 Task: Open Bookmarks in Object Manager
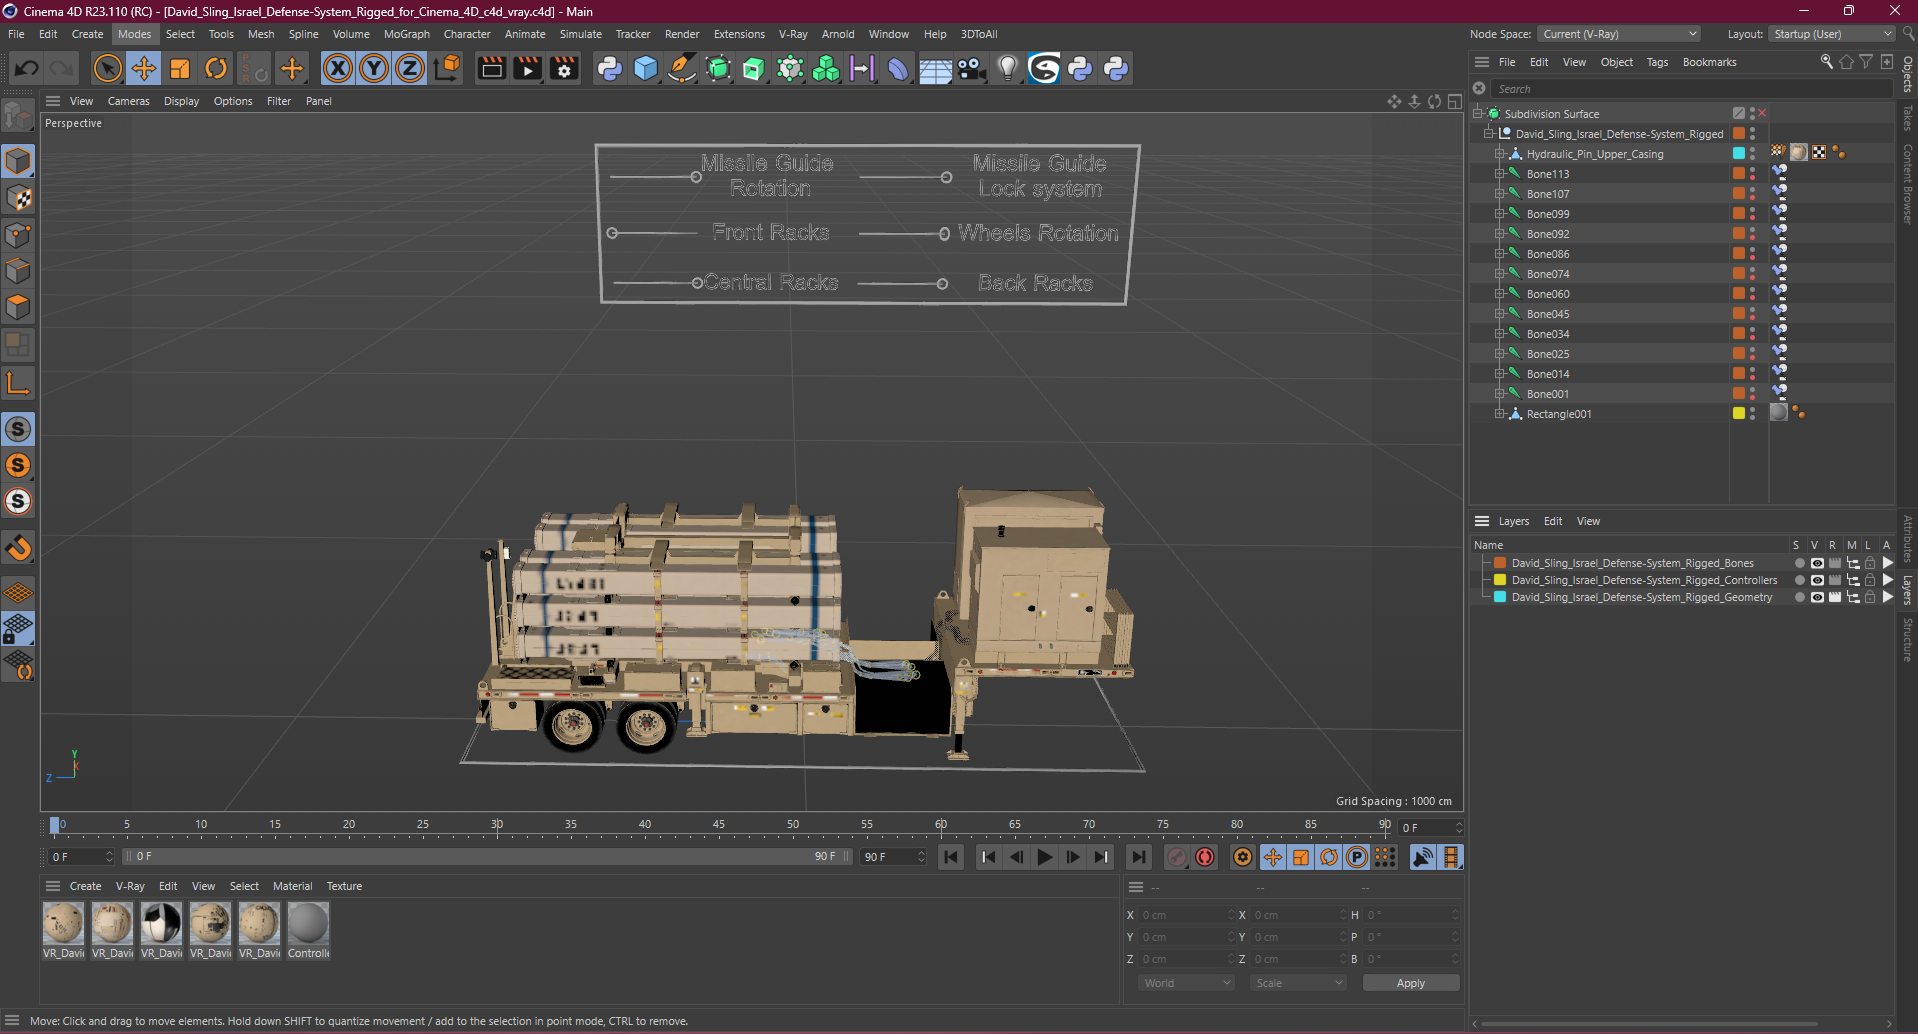[x=1709, y=62]
